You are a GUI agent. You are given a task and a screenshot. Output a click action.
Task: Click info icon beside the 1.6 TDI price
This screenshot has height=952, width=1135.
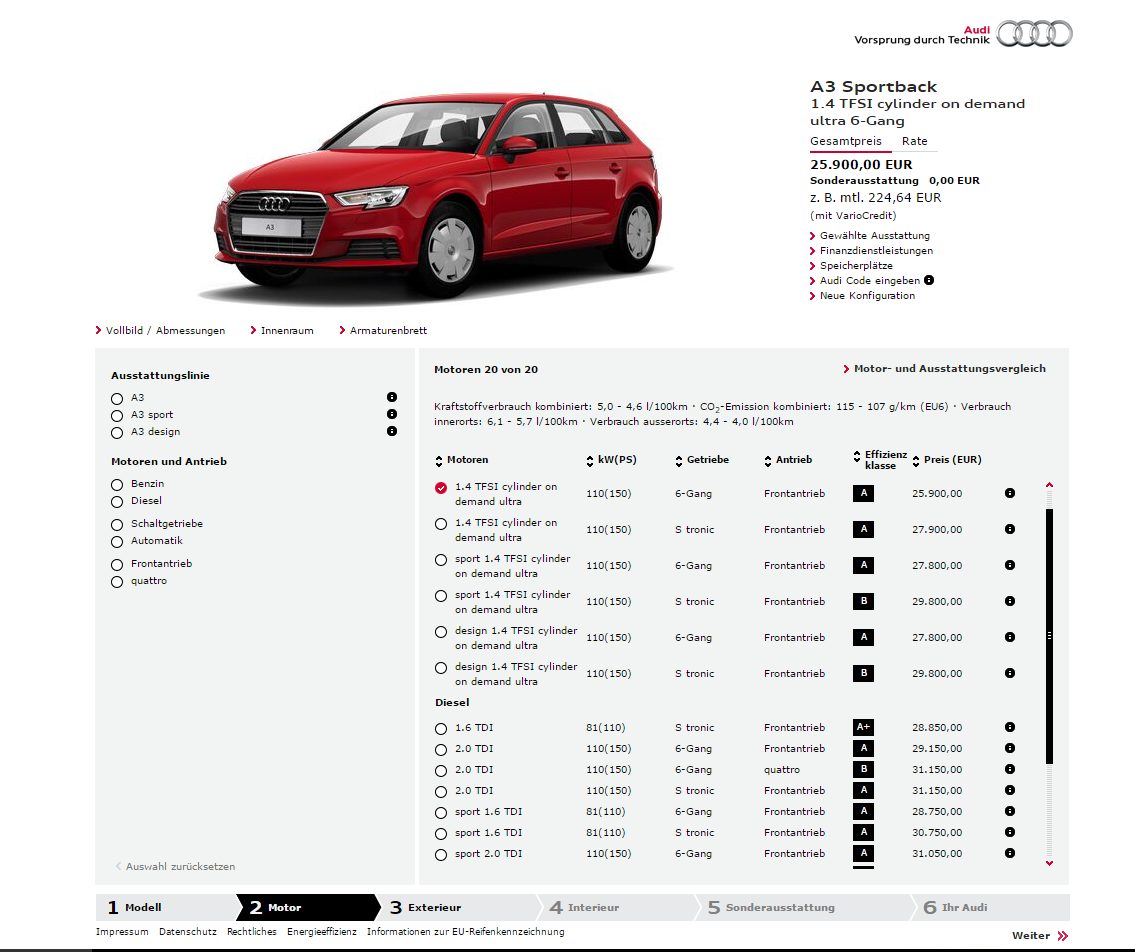click(1010, 727)
